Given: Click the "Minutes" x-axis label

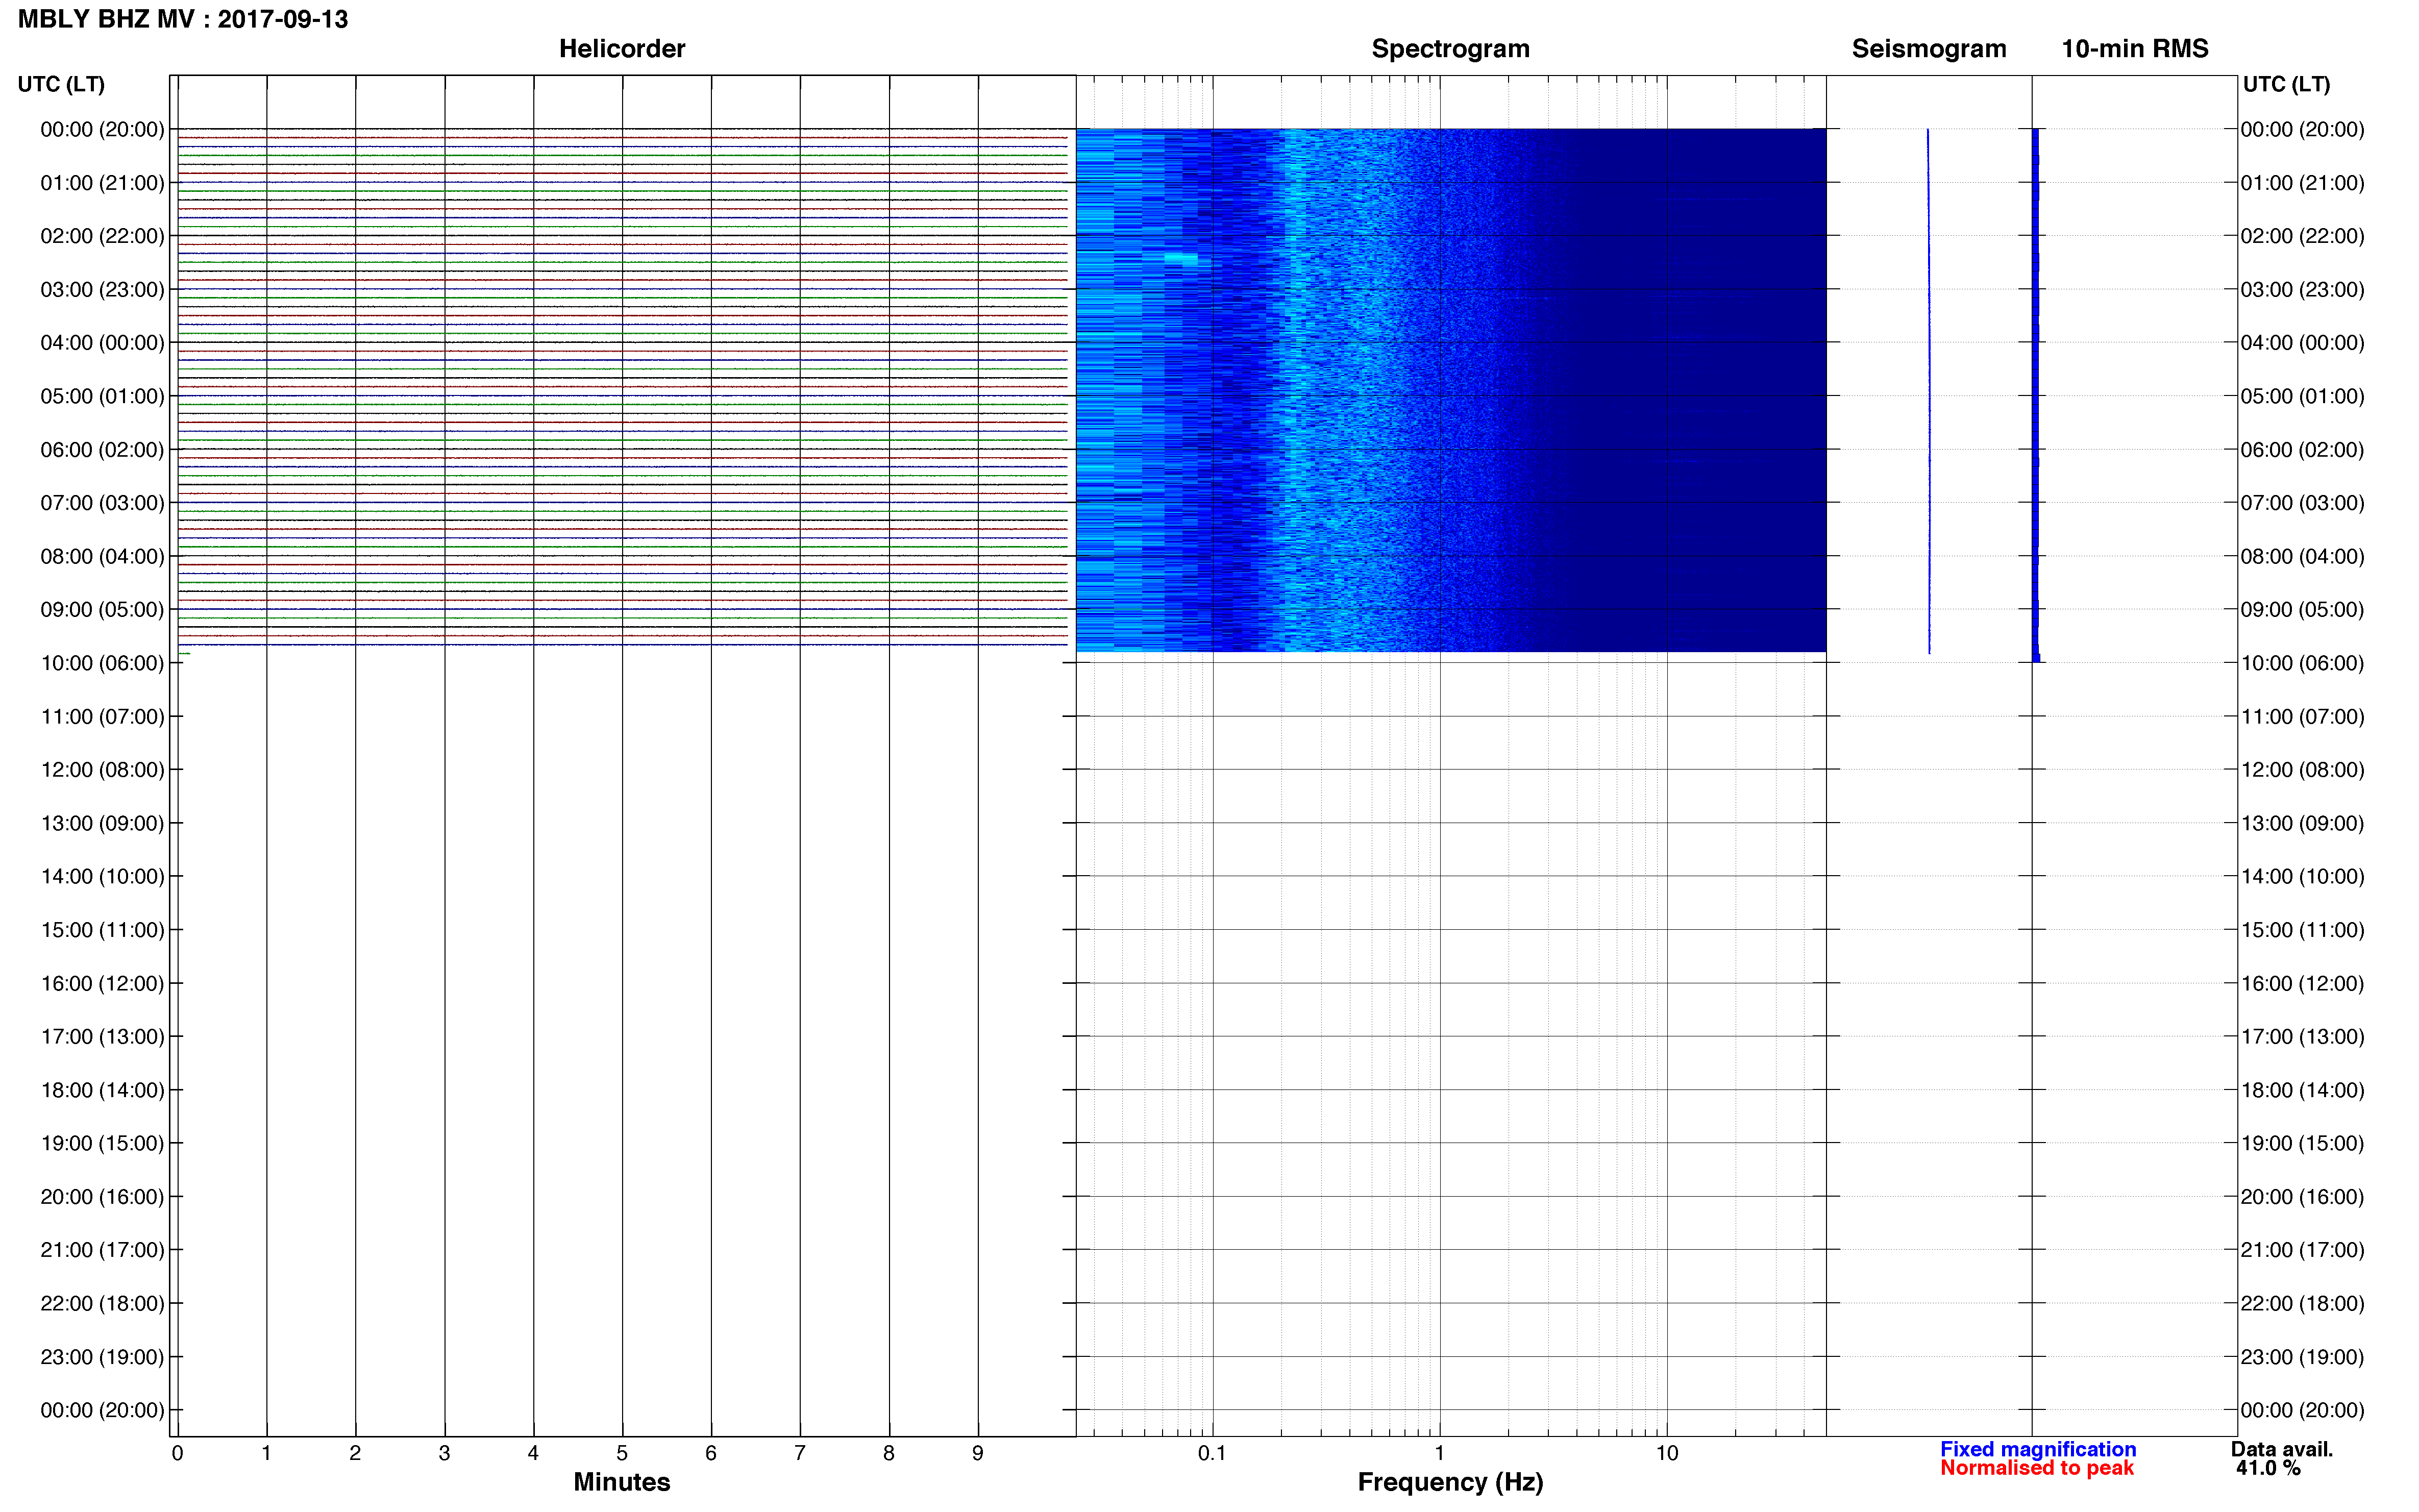Looking at the screenshot, I should [621, 1482].
